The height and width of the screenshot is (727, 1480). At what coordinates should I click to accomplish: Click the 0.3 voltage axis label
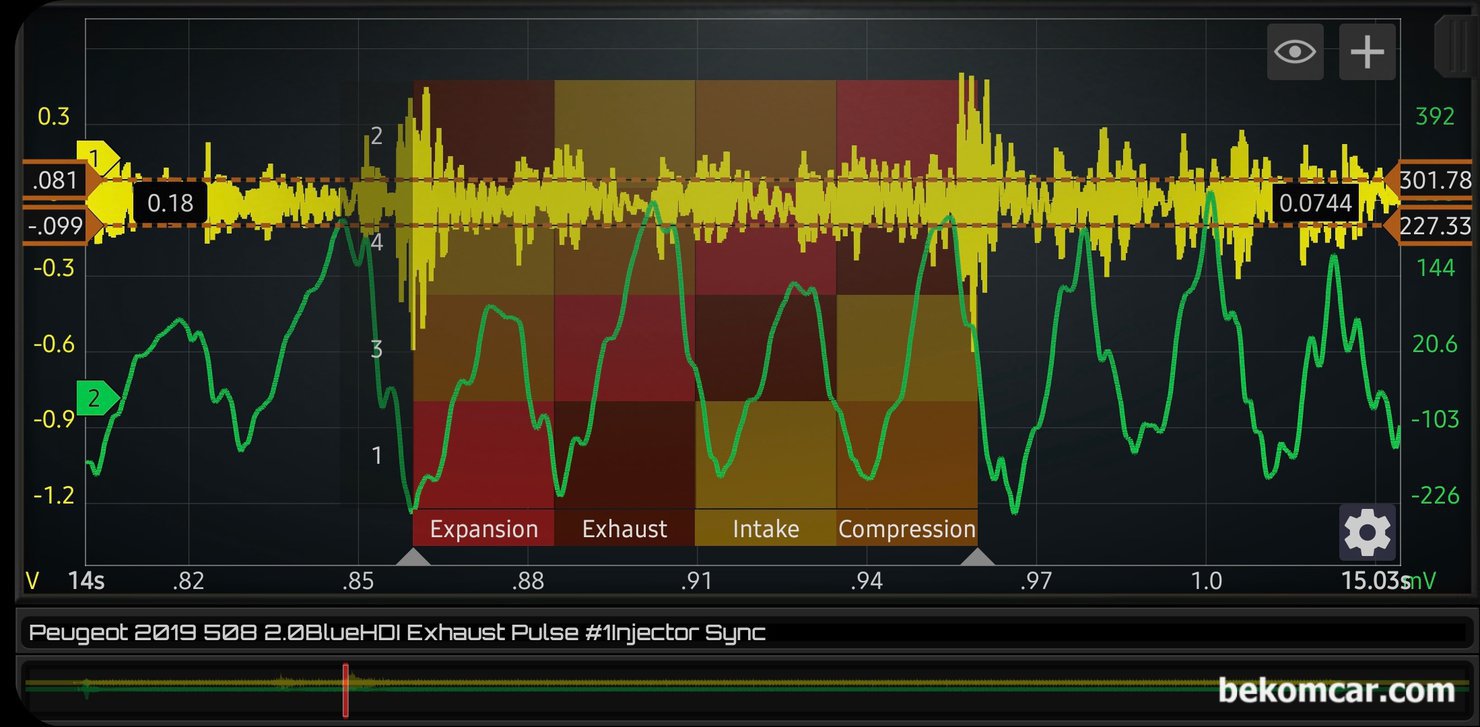[54, 117]
